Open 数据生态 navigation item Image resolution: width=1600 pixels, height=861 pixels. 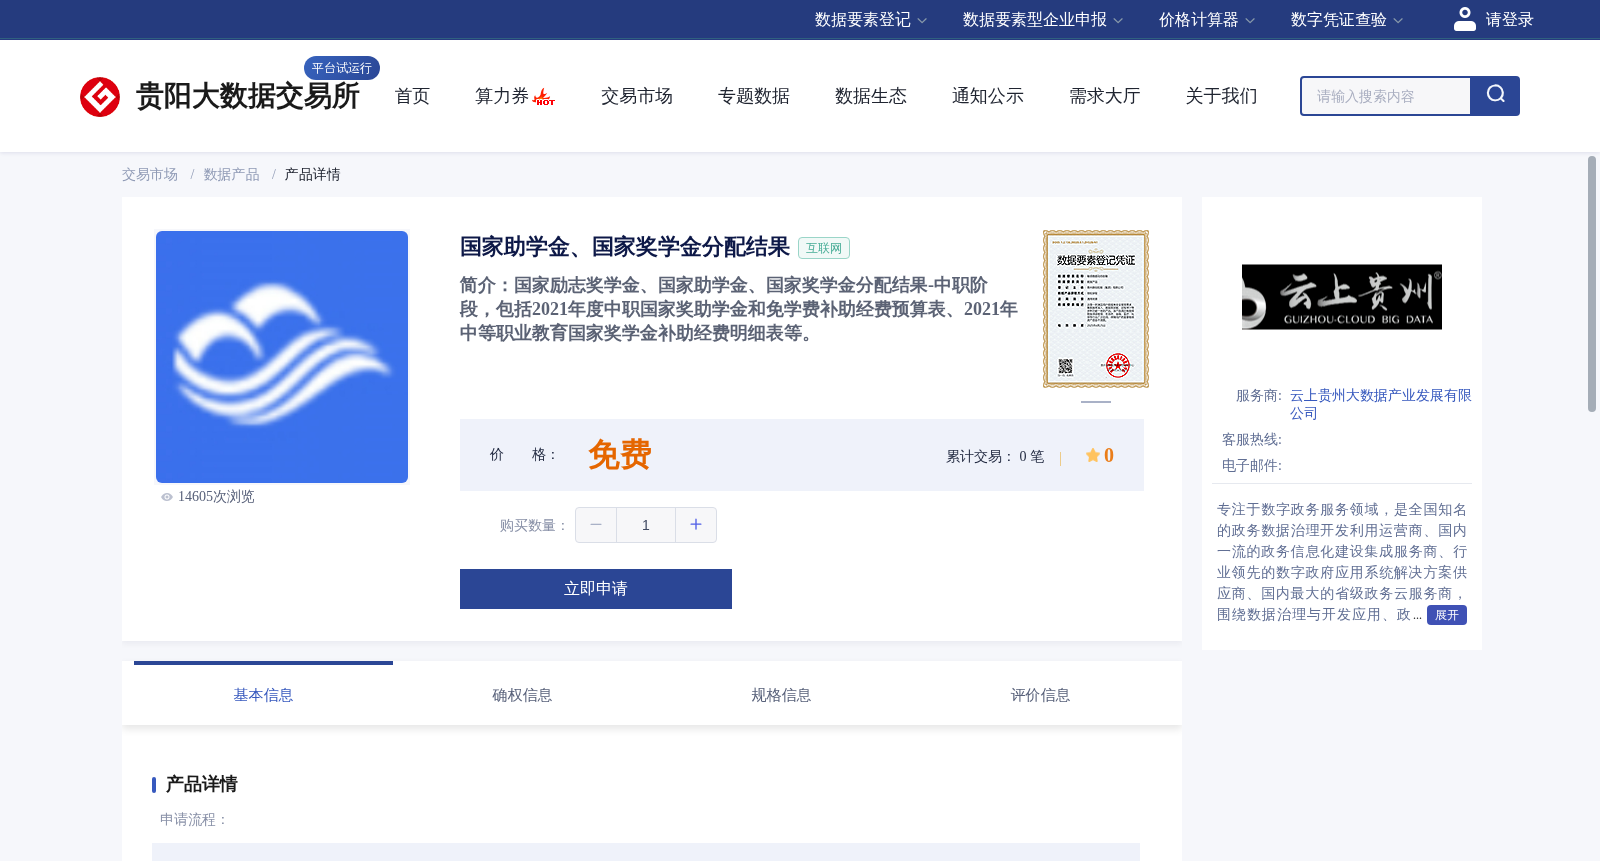coord(871,96)
